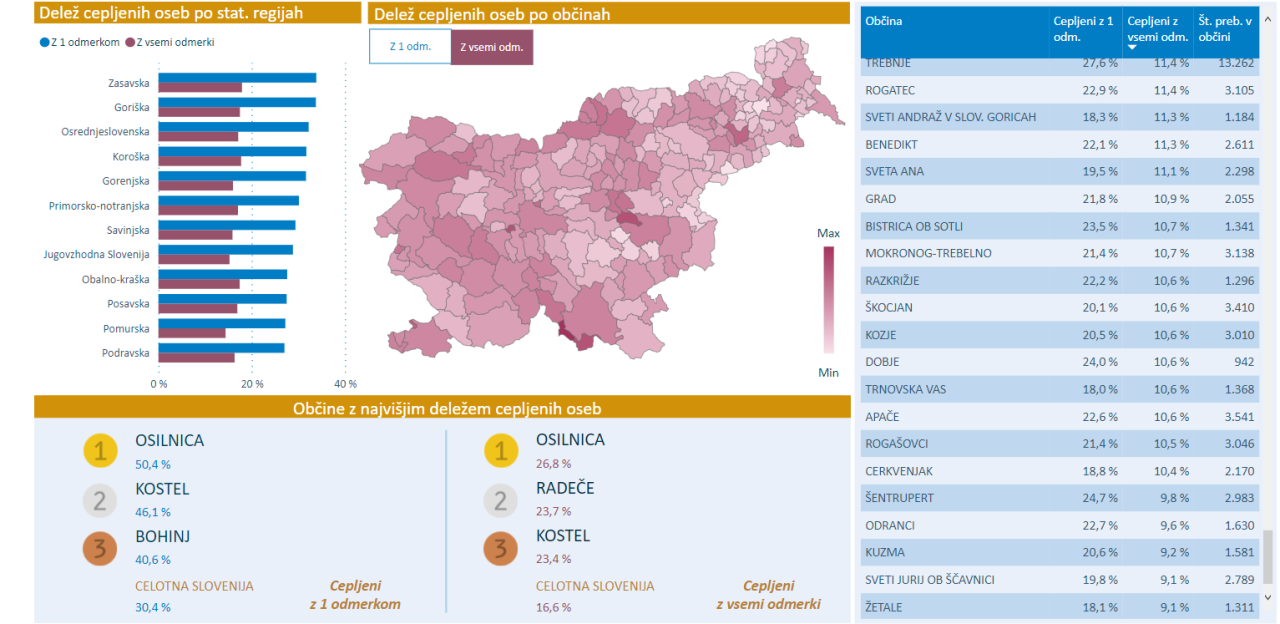Click the blue Zasavska bar in the chart
The image size is (1280, 624).
[237, 78]
